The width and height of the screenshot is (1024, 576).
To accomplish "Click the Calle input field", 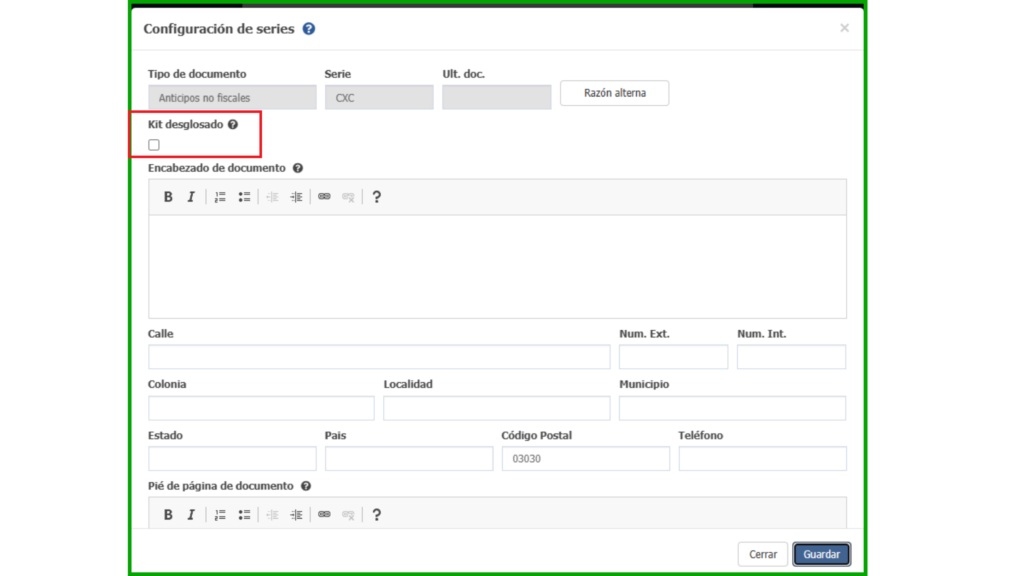I will (378, 357).
